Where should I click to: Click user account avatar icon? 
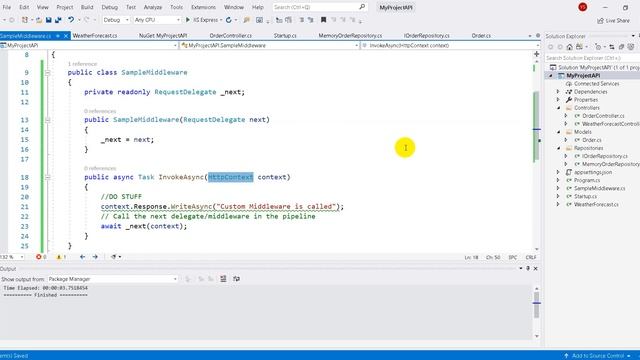[x=582, y=7]
